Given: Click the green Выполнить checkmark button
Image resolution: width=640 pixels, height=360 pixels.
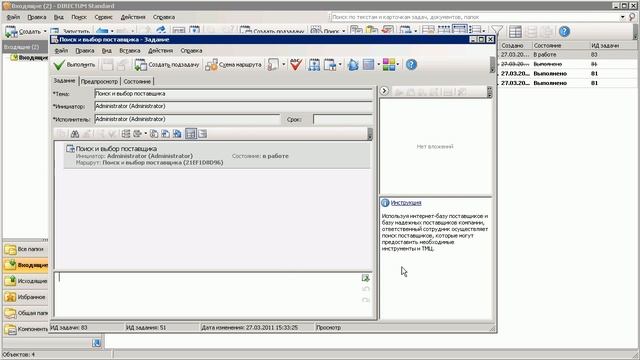Looking at the screenshot, I should point(75,64).
